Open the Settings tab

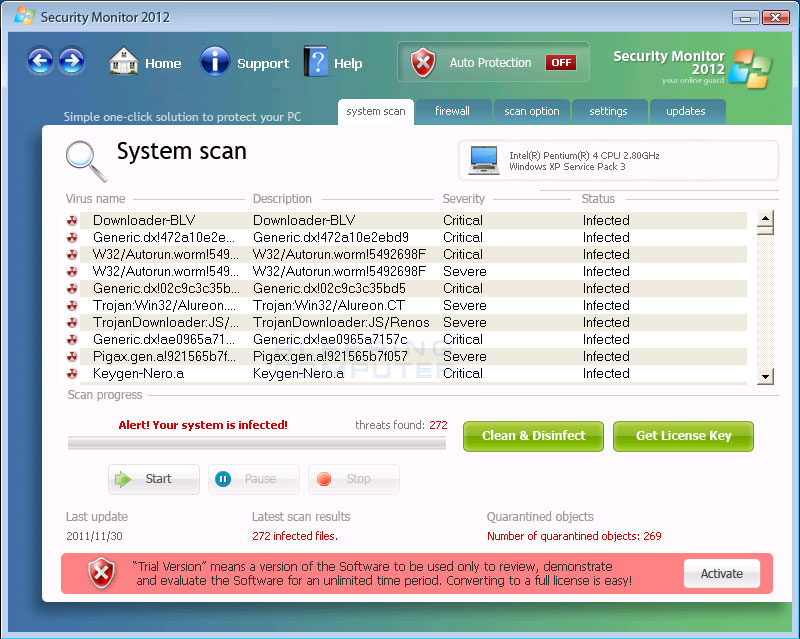(610, 111)
